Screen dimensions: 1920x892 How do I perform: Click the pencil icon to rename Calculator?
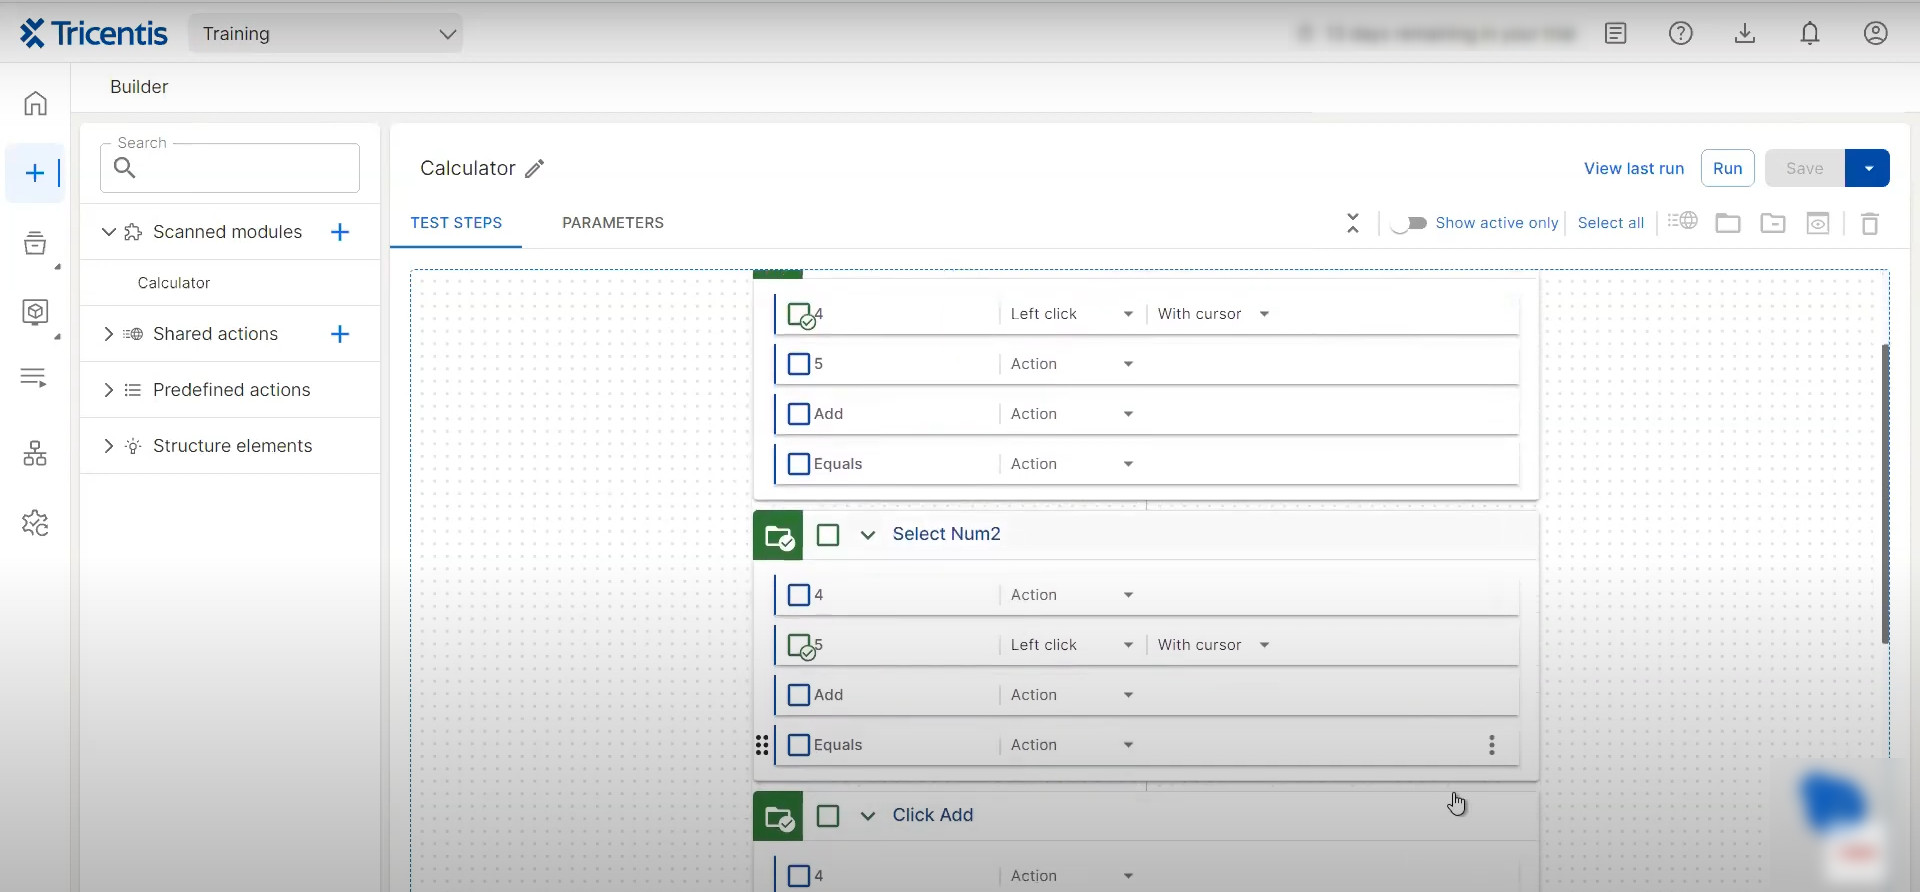point(535,169)
